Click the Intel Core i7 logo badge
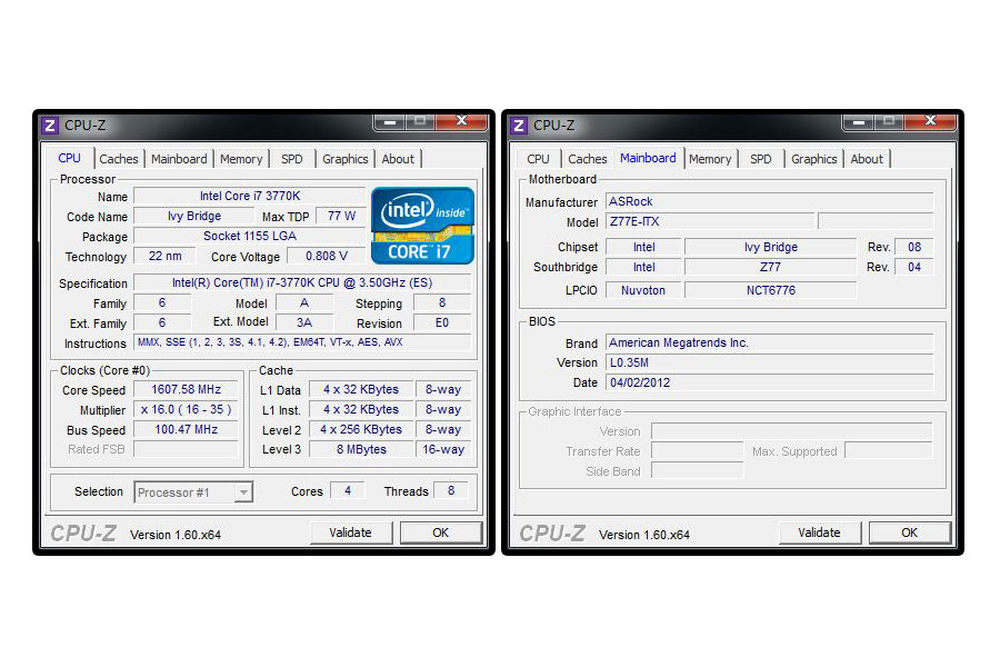1000x667 pixels. pos(422,225)
